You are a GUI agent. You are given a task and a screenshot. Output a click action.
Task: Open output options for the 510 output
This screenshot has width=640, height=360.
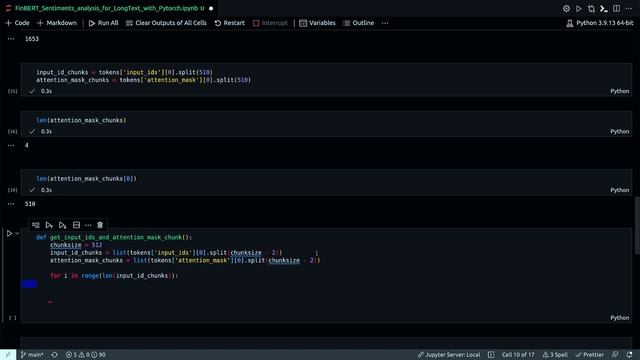(x=11, y=204)
